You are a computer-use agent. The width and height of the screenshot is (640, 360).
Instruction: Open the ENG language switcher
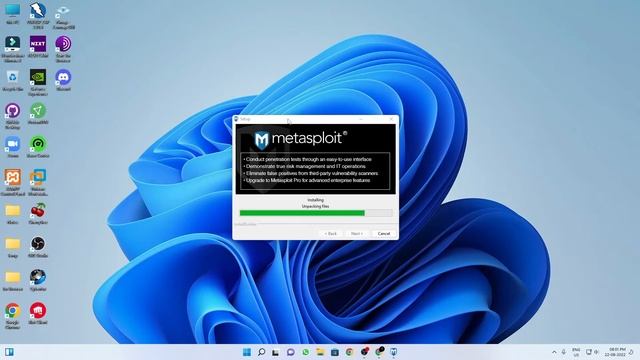pyautogui.click(x=576, y=352)
